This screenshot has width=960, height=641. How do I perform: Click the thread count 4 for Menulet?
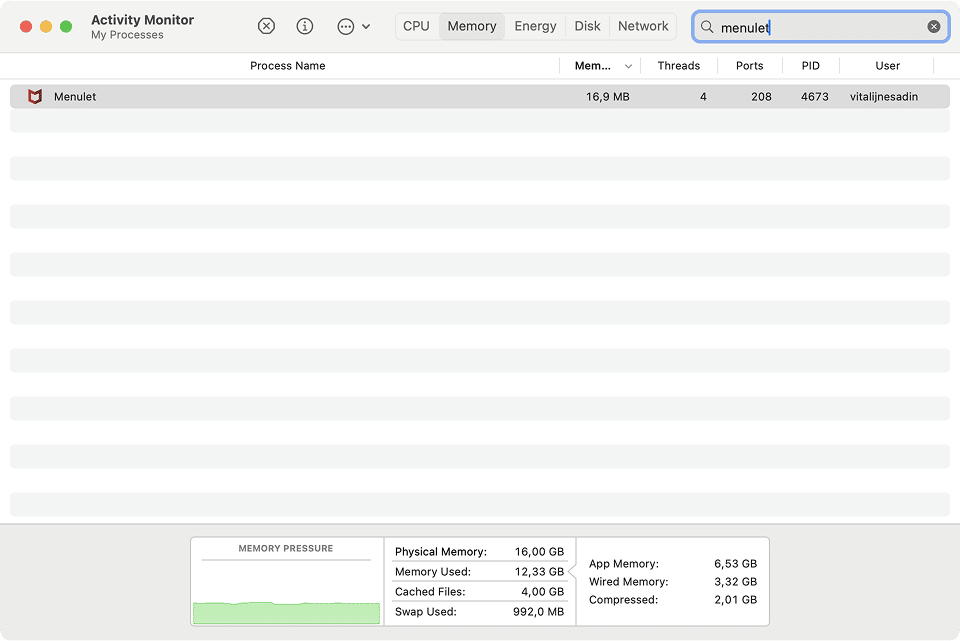tap(703, 97)
